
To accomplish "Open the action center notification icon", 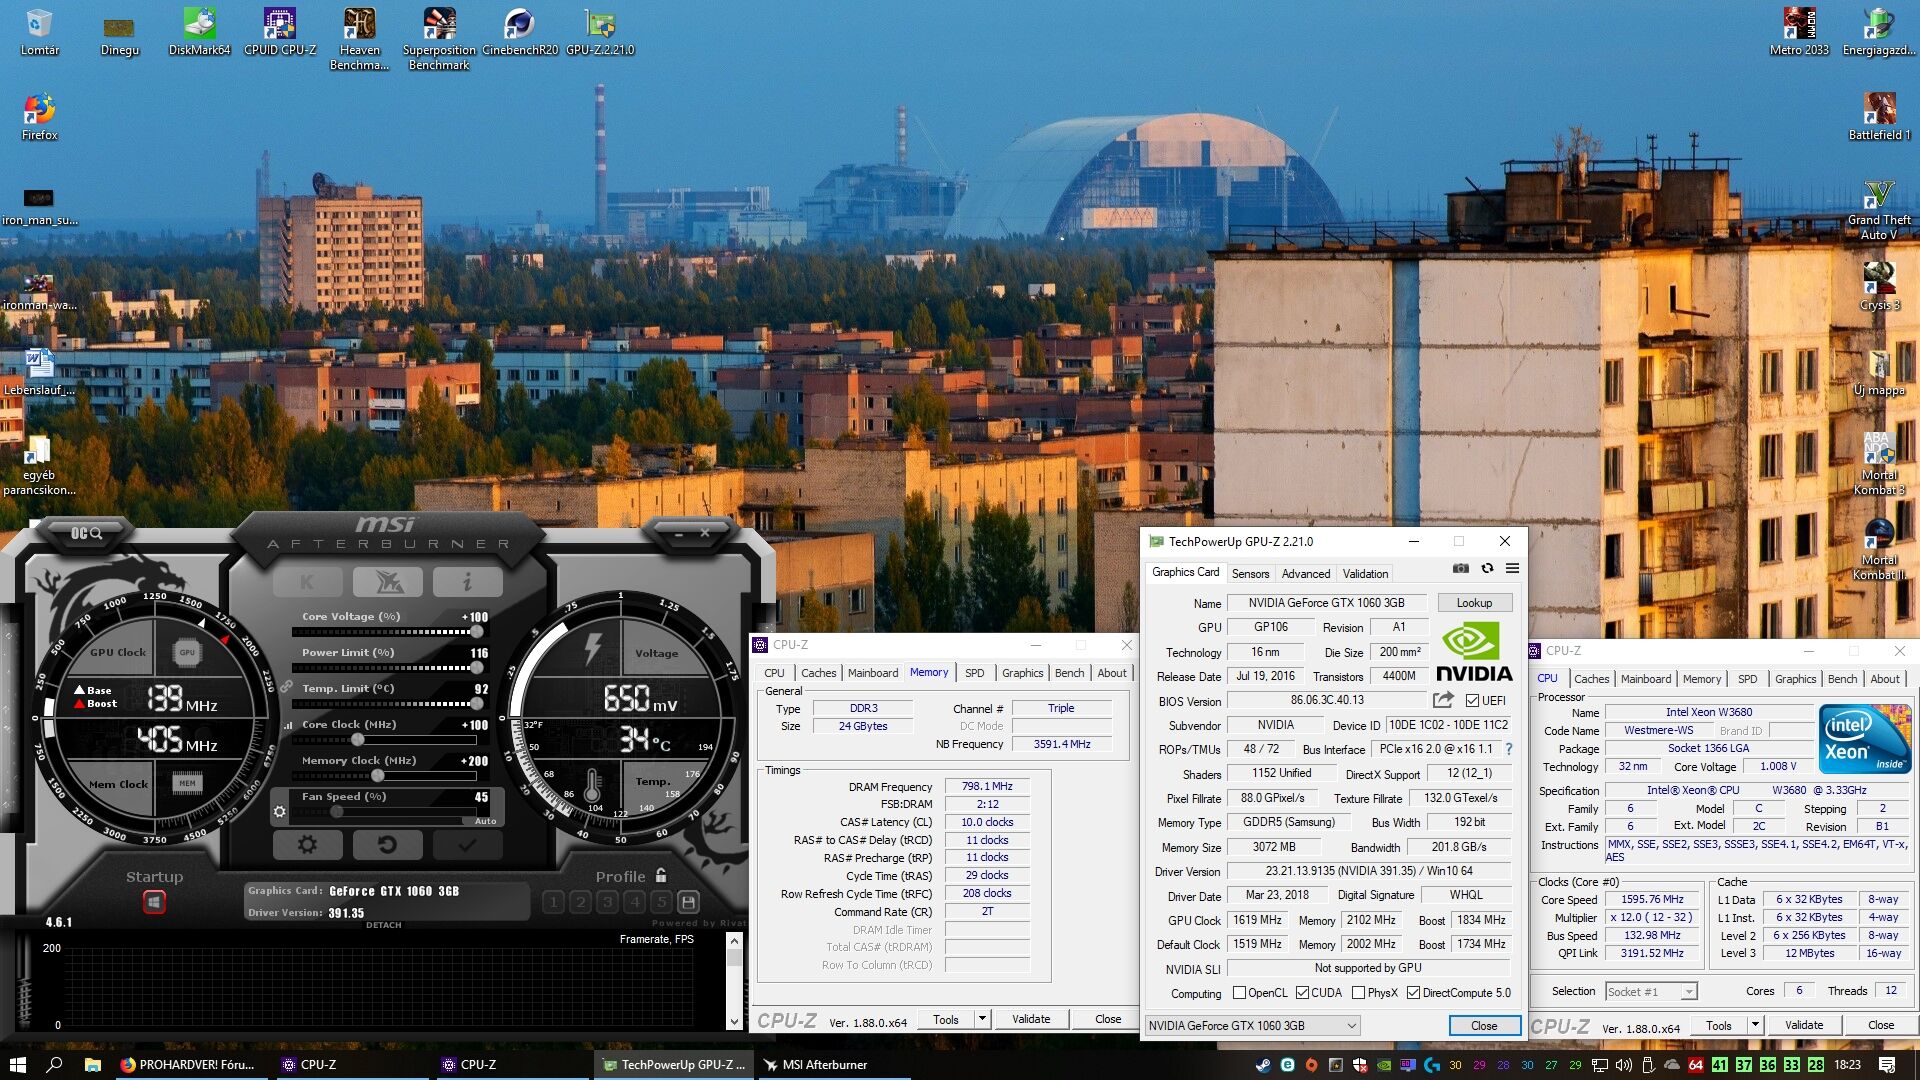I will tap(1887, 1065).
